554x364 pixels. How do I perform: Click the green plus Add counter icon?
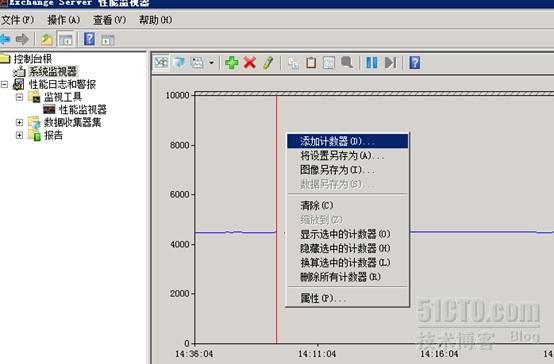(x=231, y=63)
